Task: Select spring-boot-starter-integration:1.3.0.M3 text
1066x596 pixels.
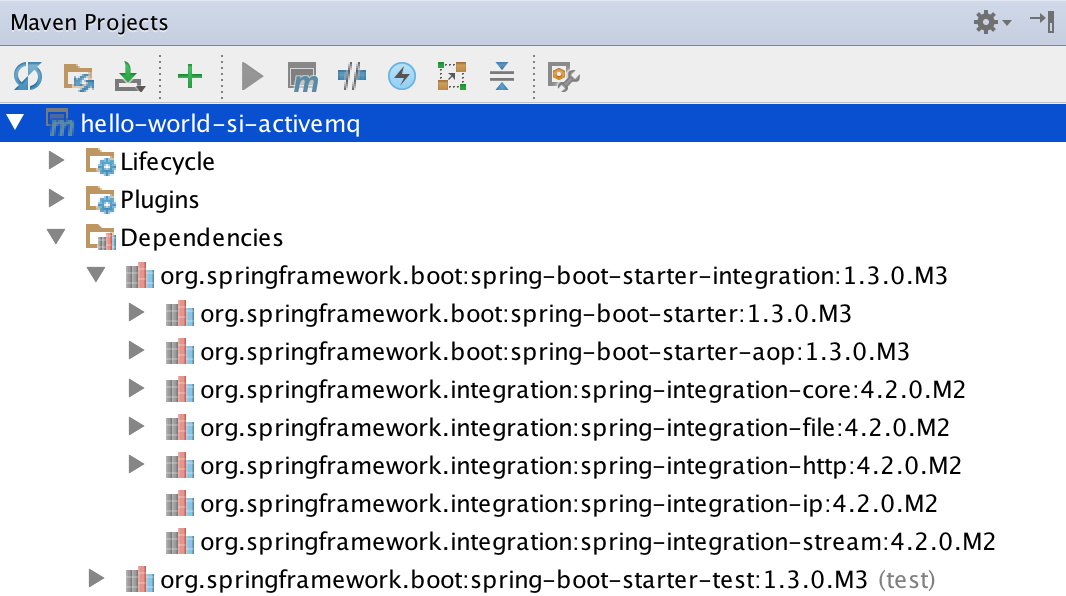Action: [554, 276]
